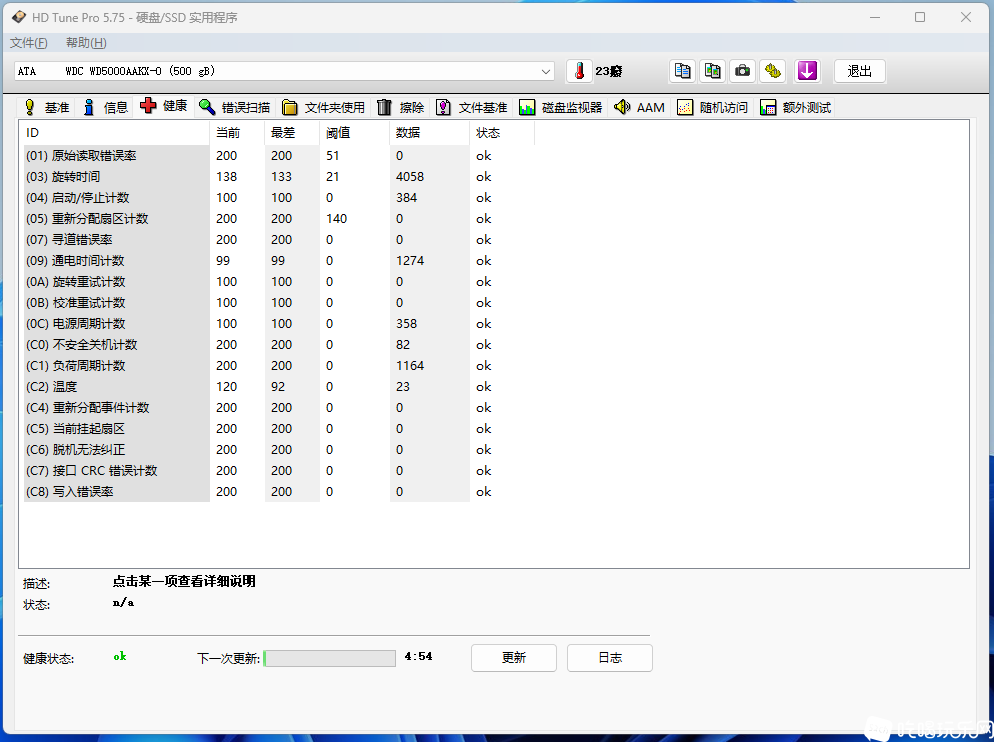Click the purple down-arrow minimize to tray icon

807,71
